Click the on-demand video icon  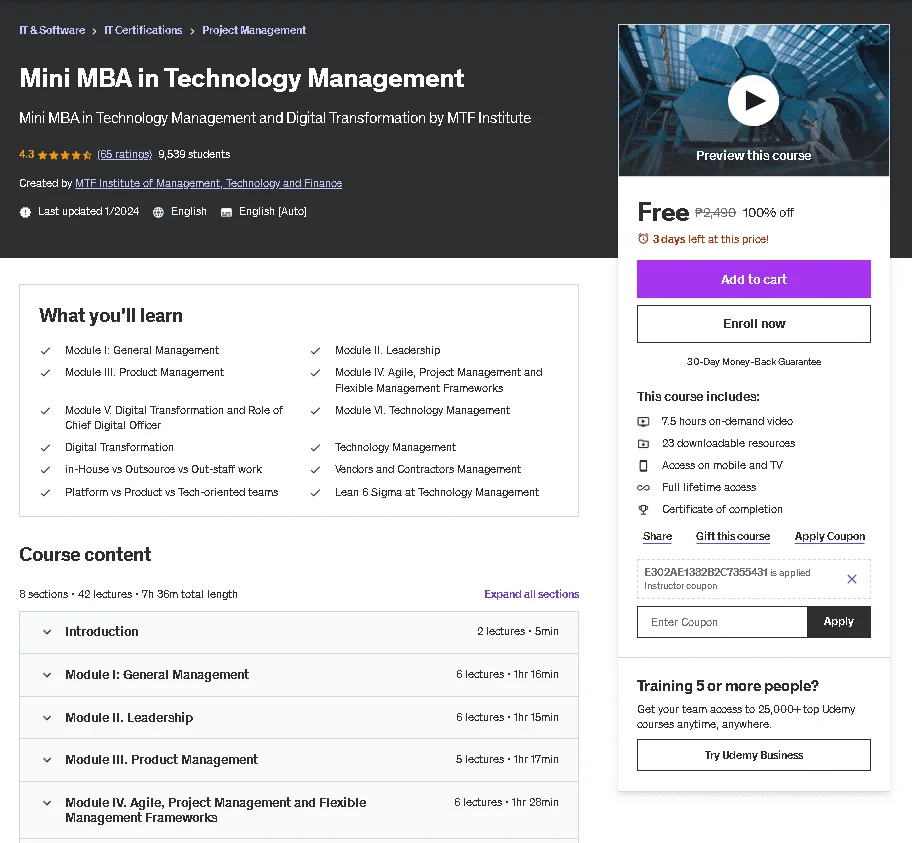click(643, 421)
